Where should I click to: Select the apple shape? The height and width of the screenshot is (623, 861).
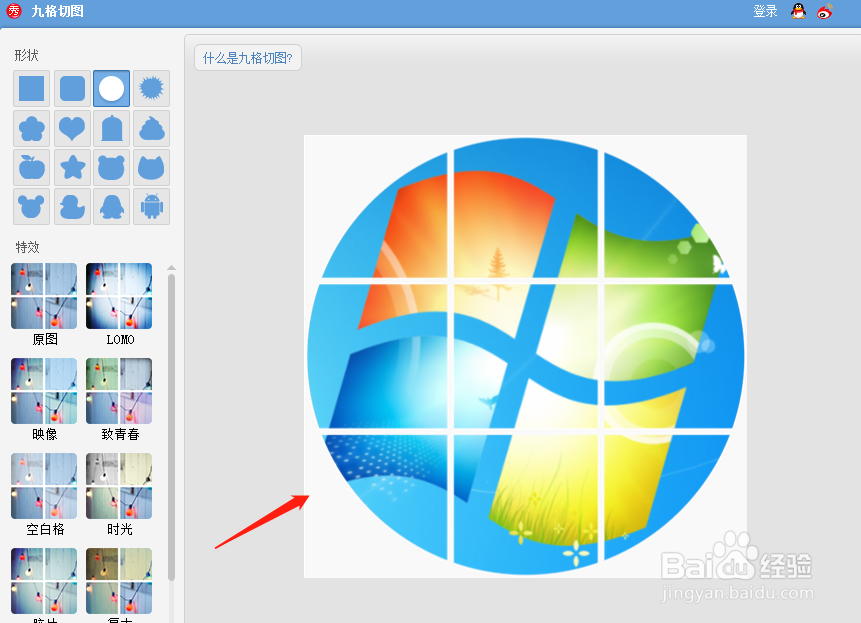click(x=31, y=167)
